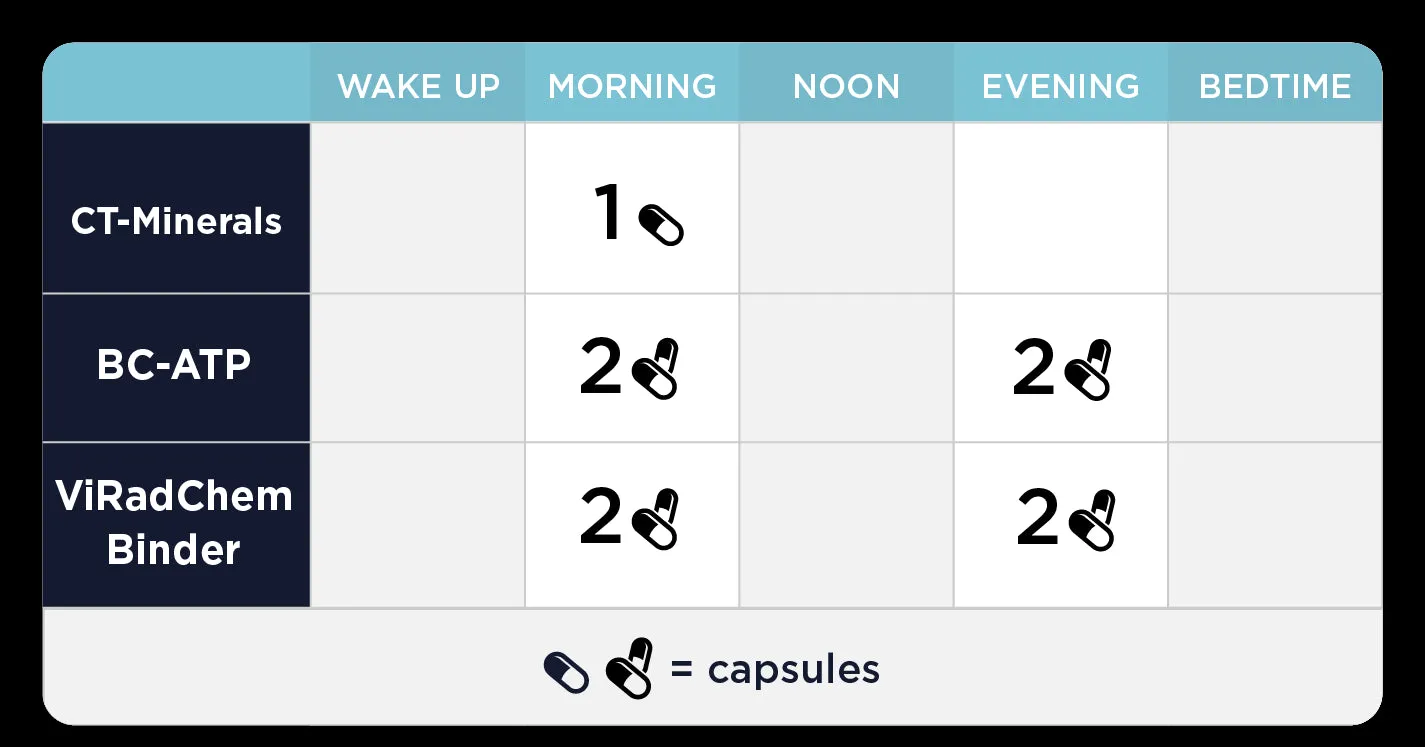Select the EVENING column header
Viewport: 1425px width, 747px height.
coord(1061,86)
